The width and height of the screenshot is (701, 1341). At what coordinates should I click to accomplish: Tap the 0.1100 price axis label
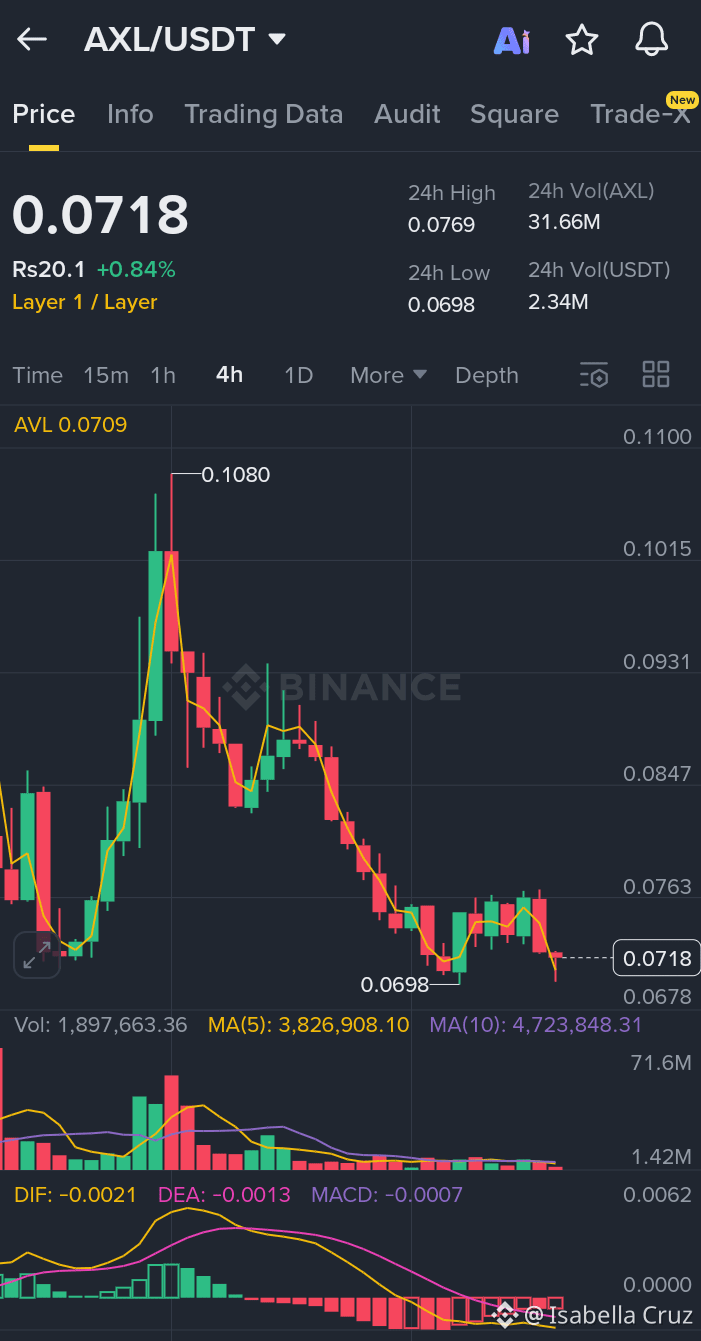click(657, 437)
